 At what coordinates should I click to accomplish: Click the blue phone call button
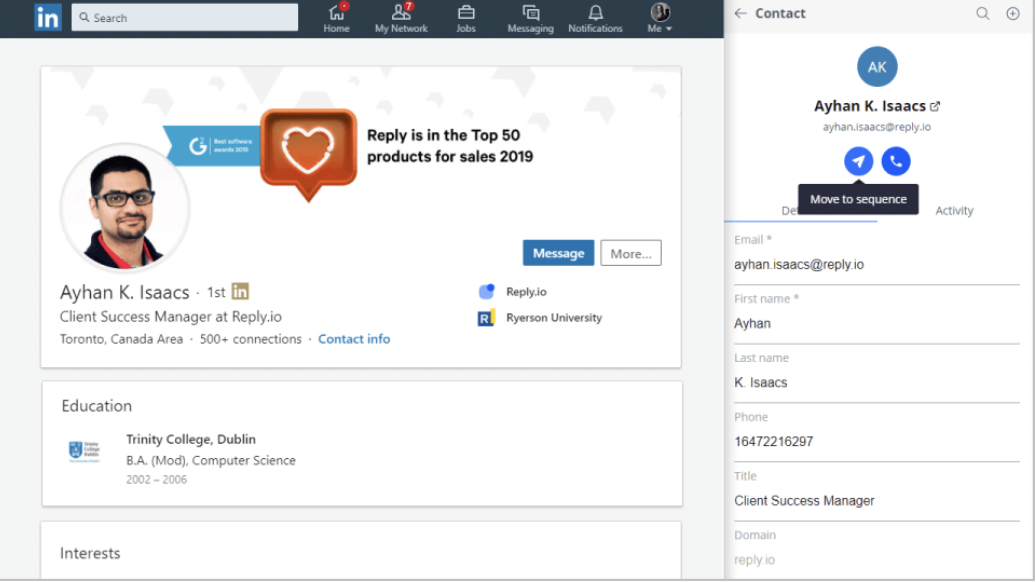[896, 161]
